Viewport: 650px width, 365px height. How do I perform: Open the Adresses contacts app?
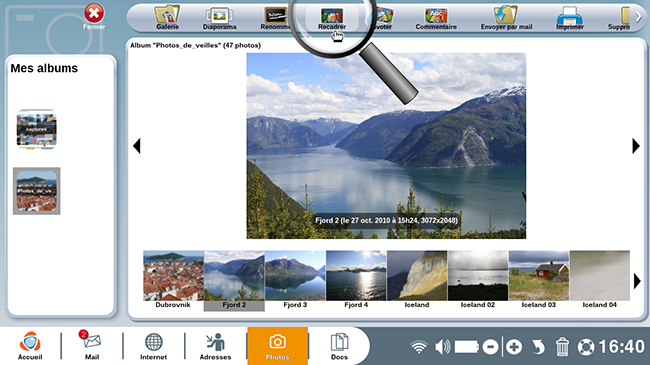tap(215, 346)
